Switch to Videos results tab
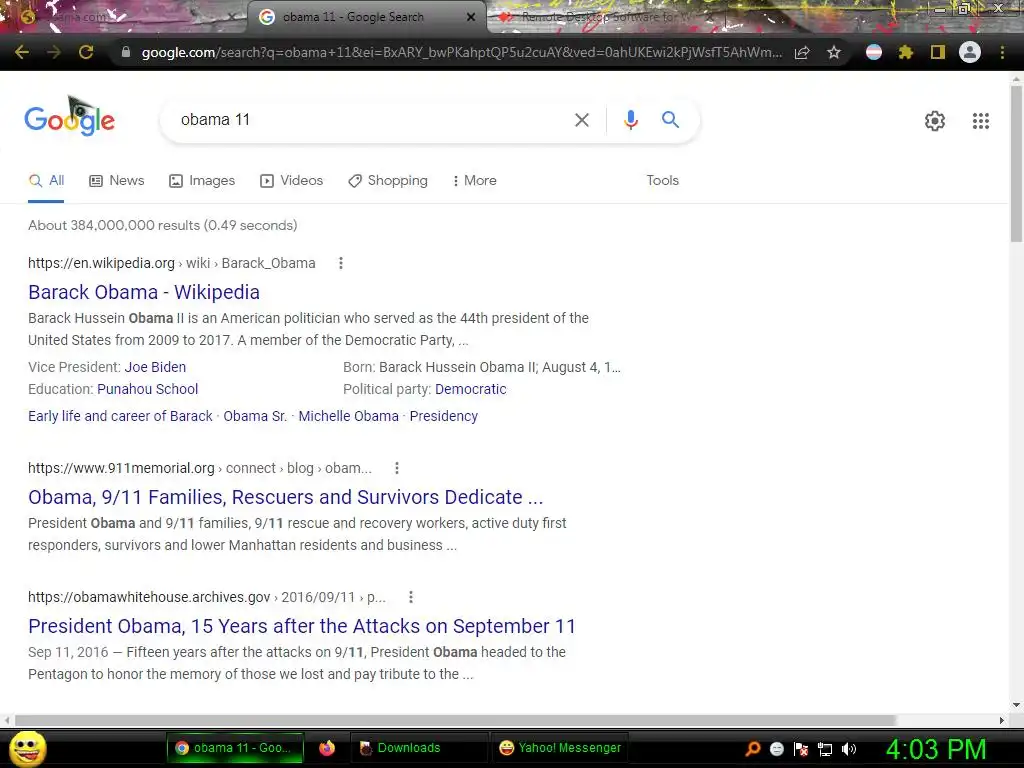The height and width of the screenshot is (768, 1024). 291,181
